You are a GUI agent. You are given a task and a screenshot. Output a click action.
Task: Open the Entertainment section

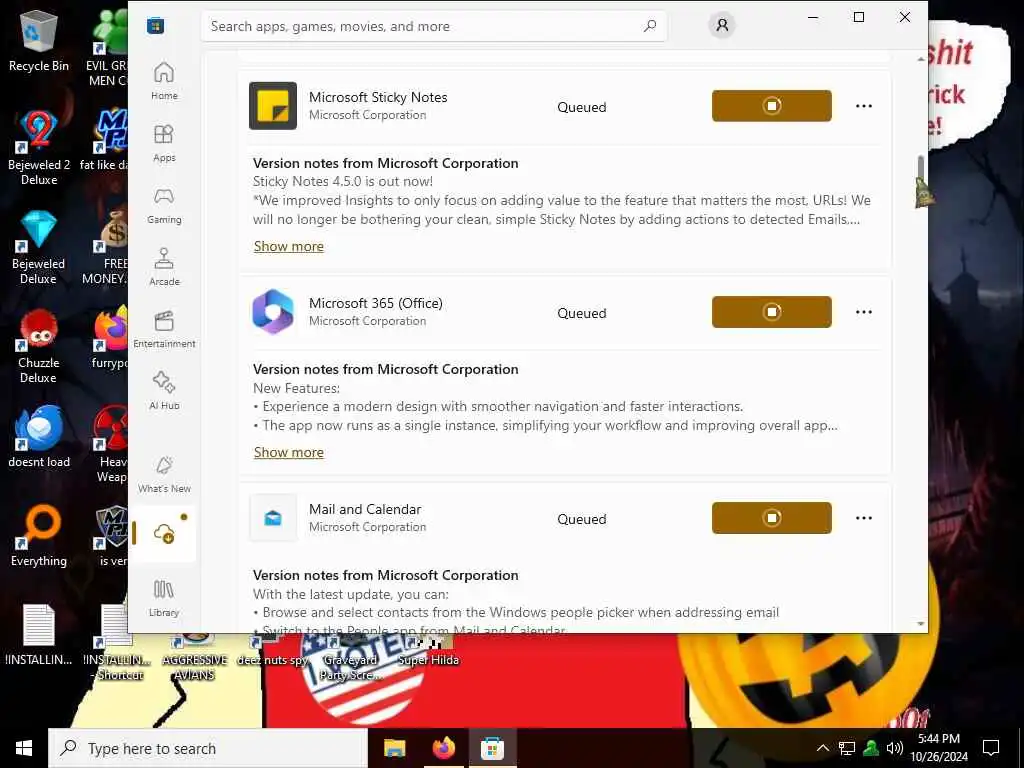(164, 329)
